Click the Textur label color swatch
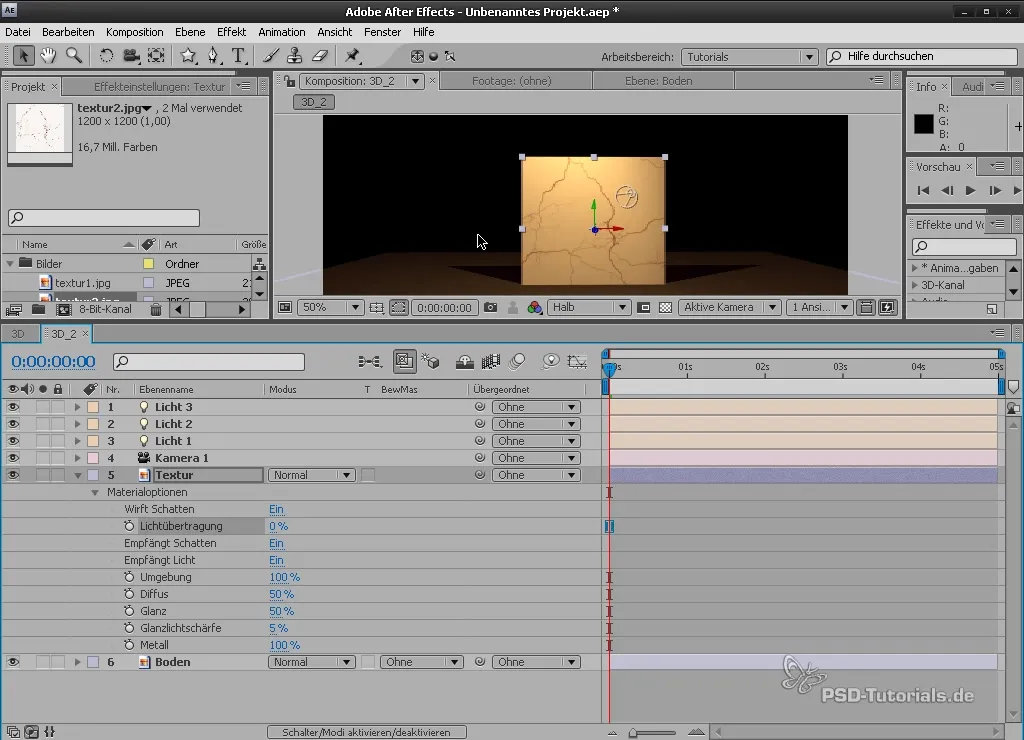1024x740 pixels. (x=93, y=475)
